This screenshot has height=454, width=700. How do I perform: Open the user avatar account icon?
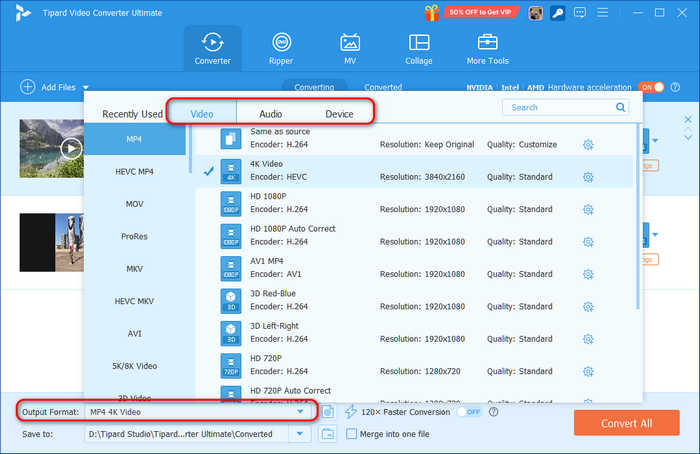[535, 13]
